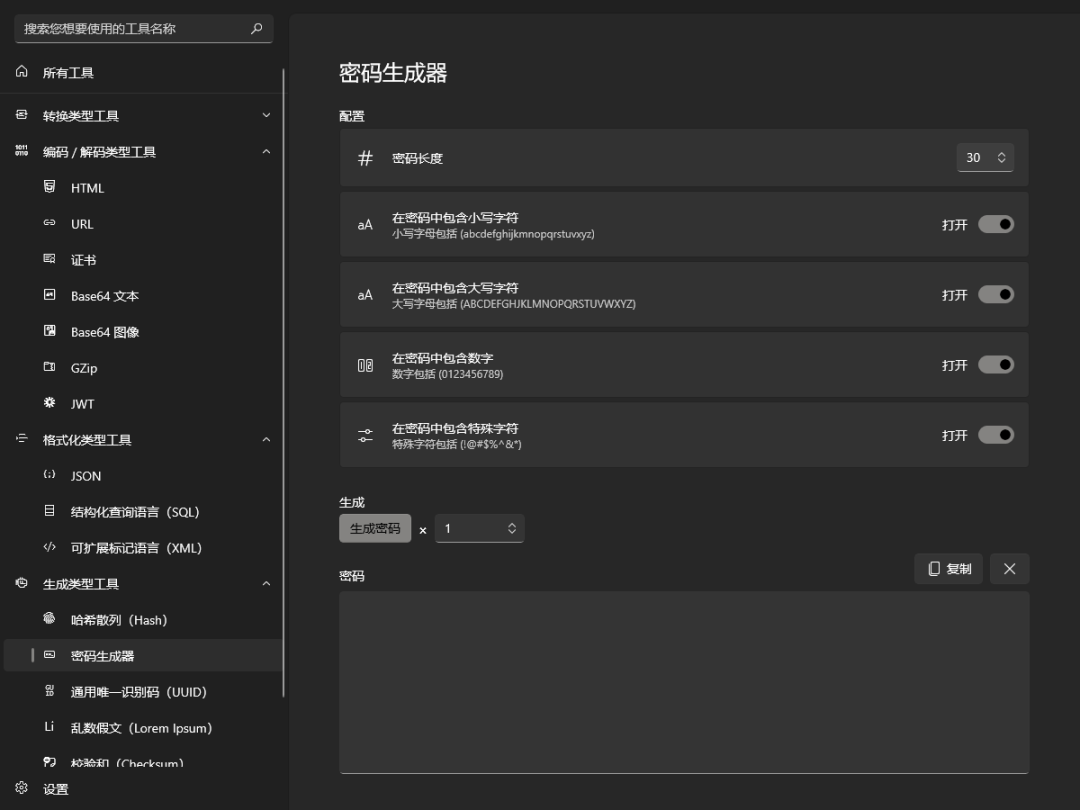Collapse the 编码 / 解码类型工具 group
The width and height of the screenshot is (1080, 810).
pos(266,152)
